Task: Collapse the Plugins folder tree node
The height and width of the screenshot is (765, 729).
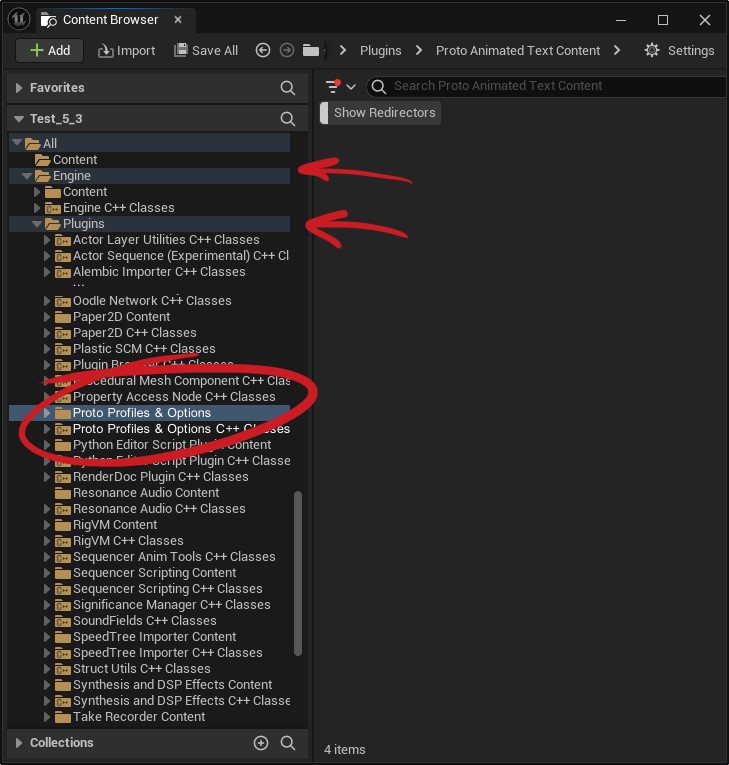Action: click(38, 224)
